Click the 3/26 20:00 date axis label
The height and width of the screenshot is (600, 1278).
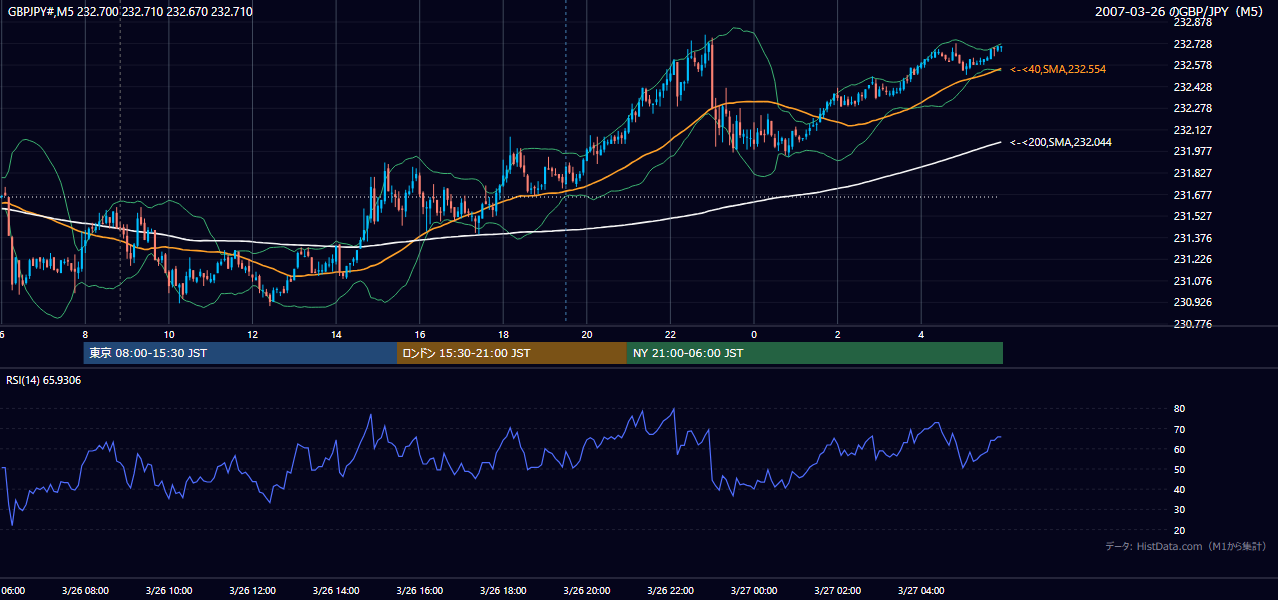click(585, 590)
